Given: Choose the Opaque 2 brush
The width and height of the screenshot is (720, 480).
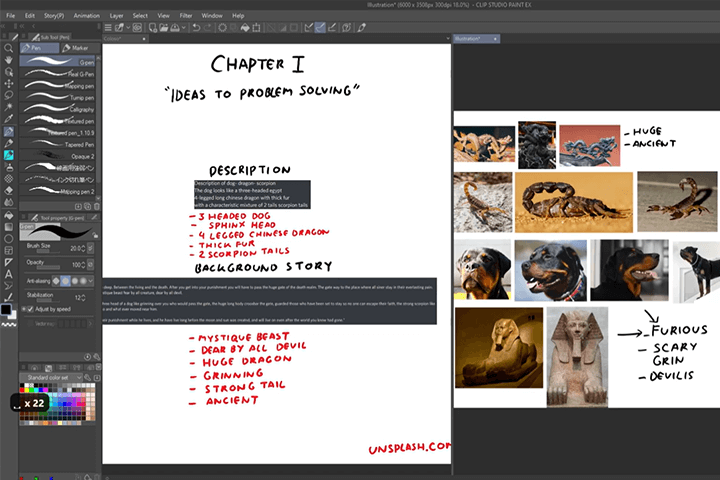Looking at the screenshot, I should [x=58, y=156].
